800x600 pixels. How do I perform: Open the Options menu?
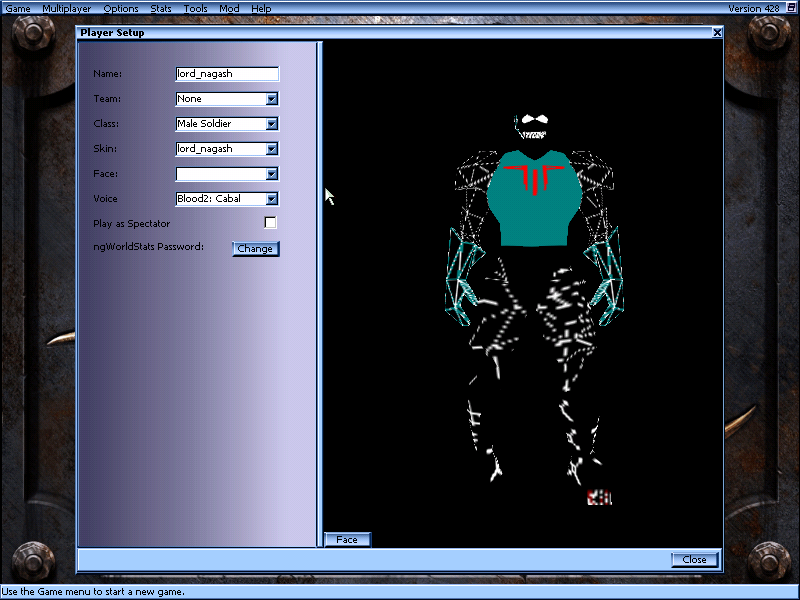point(120,8)
